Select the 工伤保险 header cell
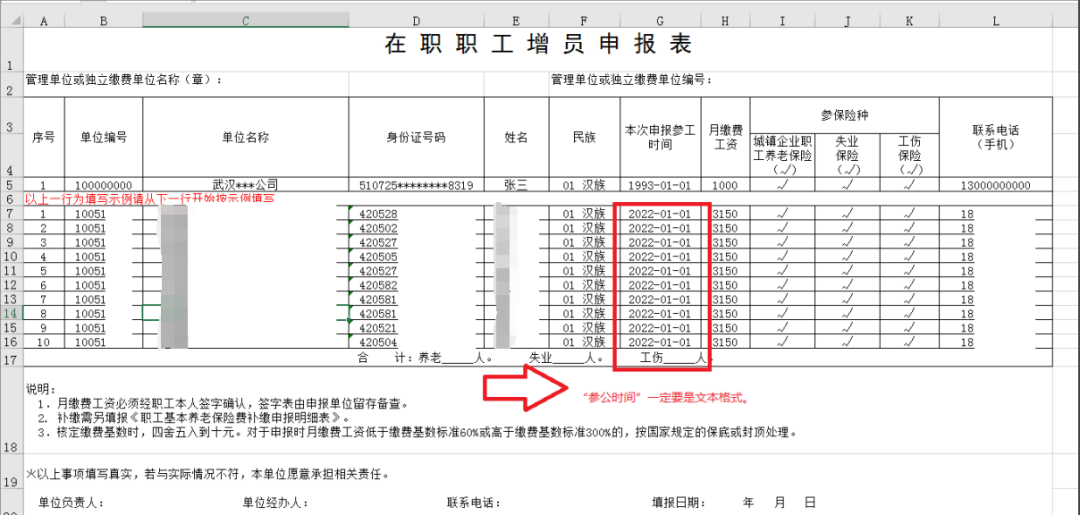 (909, 155)
